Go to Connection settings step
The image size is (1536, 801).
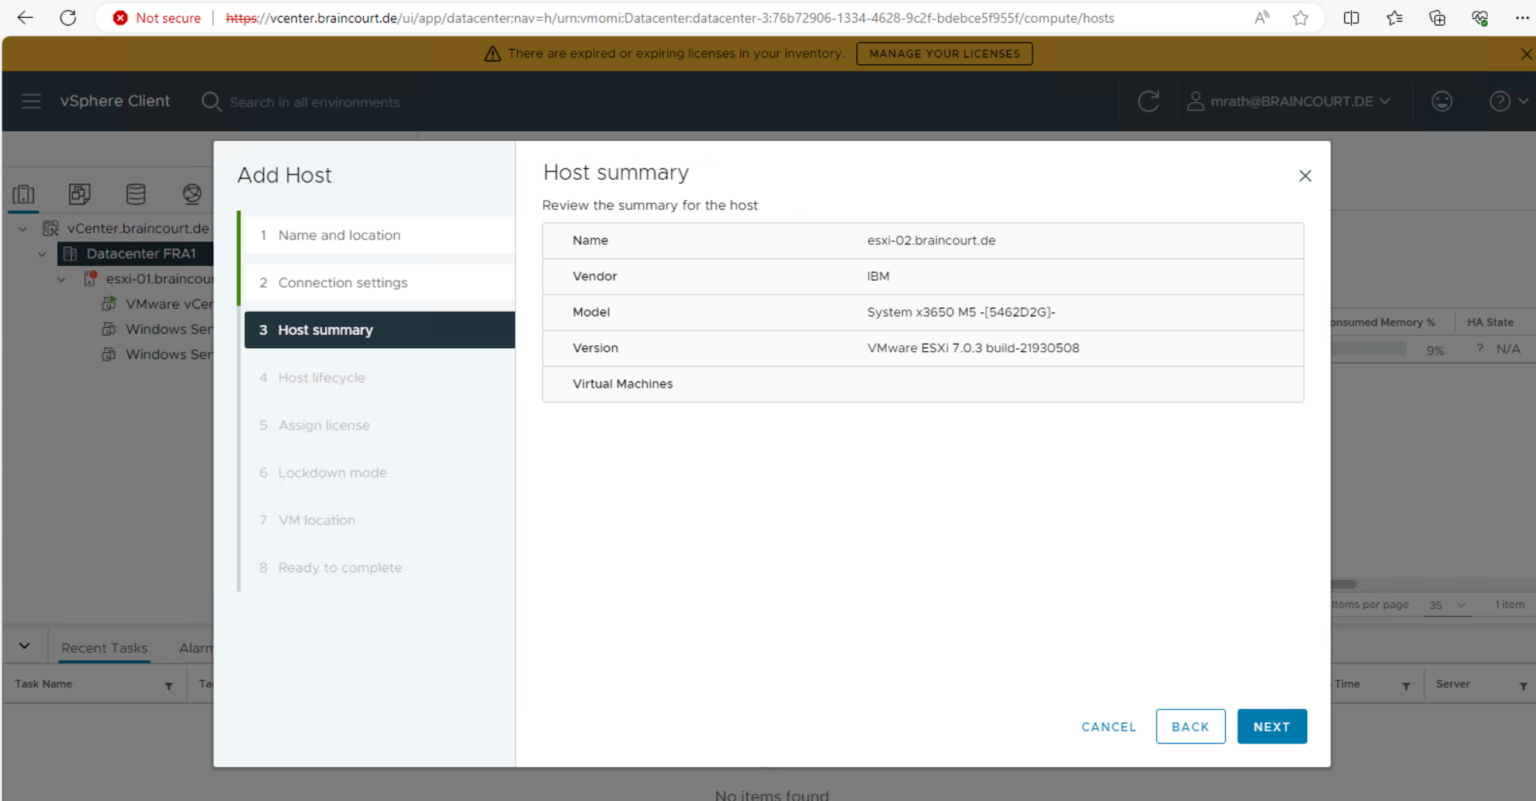[x=342, y=283]
